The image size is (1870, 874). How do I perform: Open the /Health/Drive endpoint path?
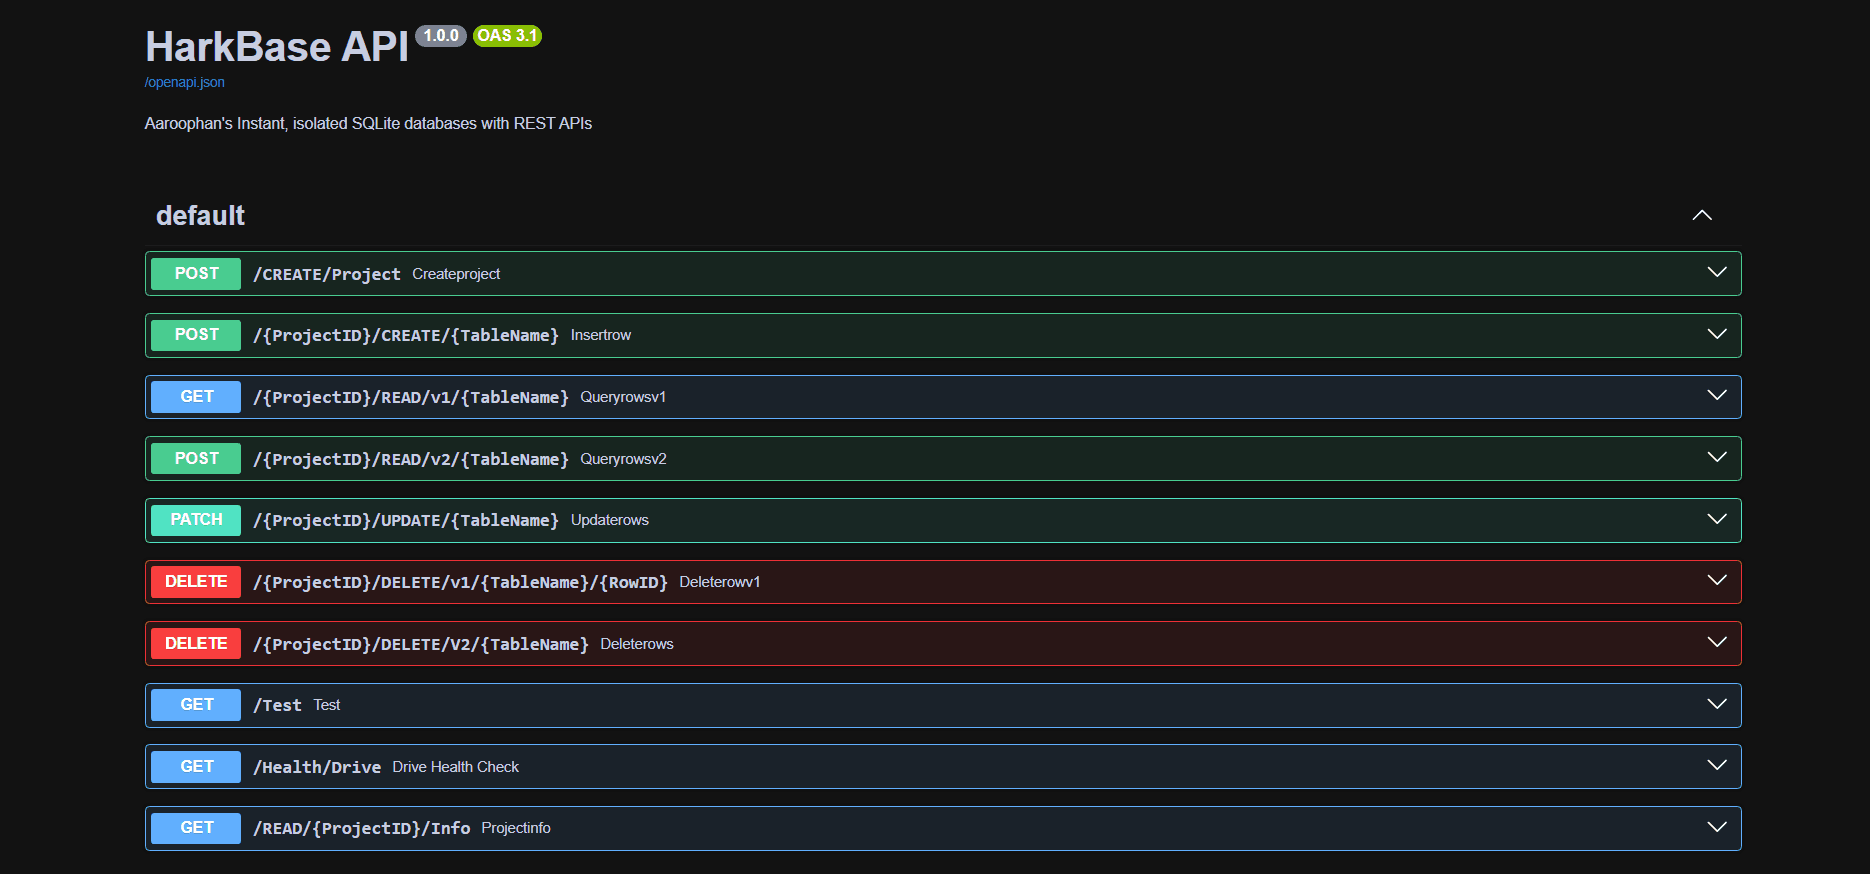[317, 767]
